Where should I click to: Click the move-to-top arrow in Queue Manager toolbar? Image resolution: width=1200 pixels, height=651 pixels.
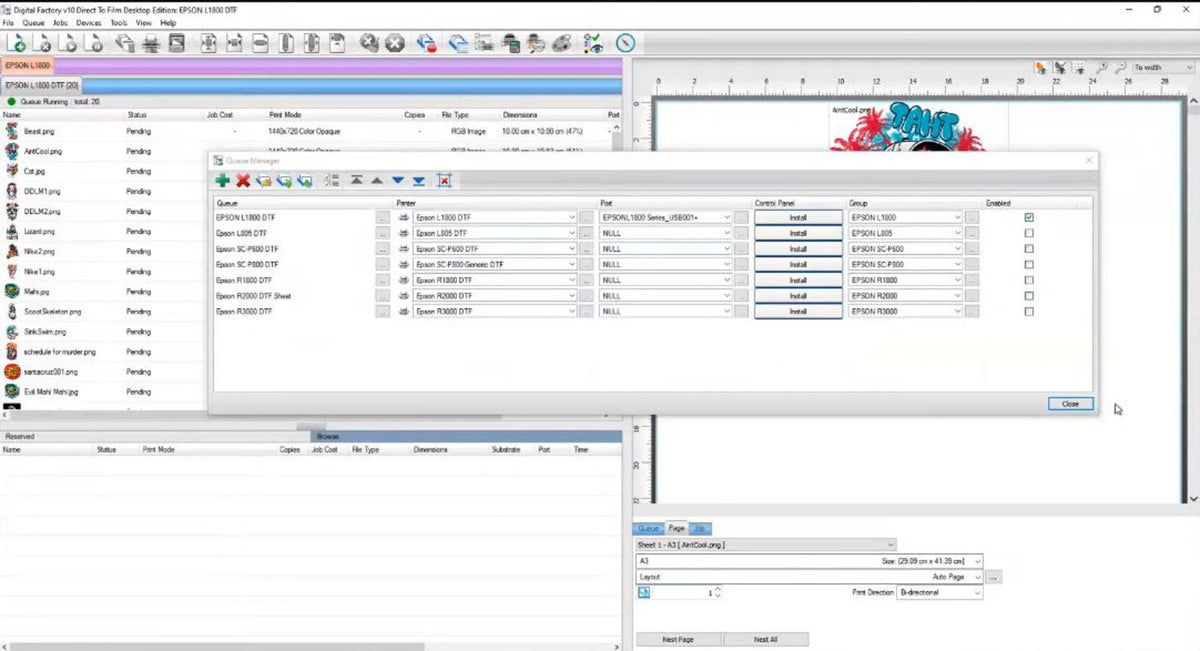(x=356, y=181)
